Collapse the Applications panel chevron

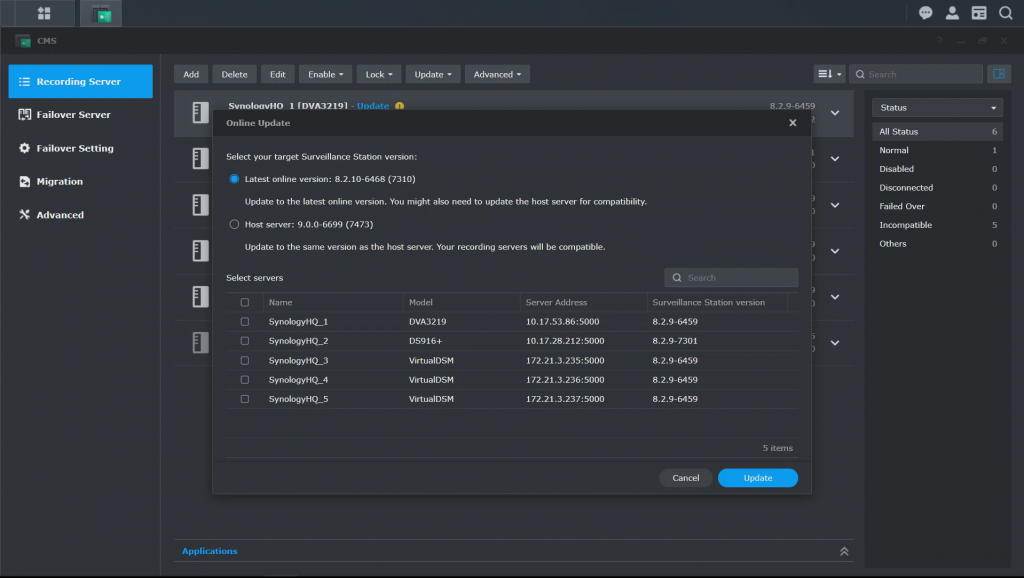[x=844, y=551]
